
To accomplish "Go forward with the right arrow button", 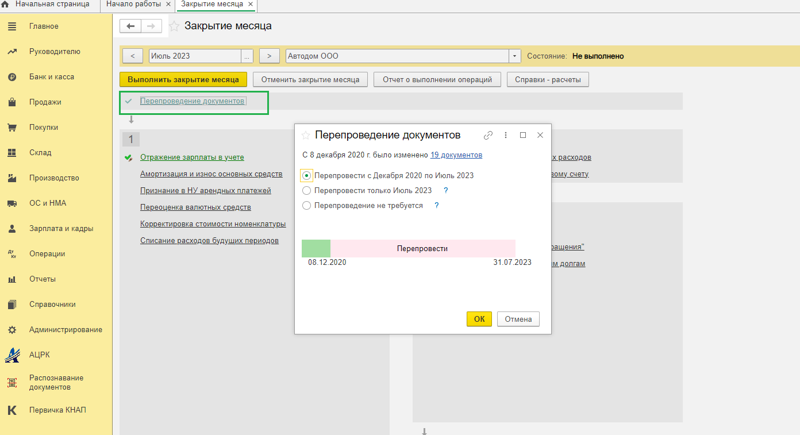I will tap(151, 26).
